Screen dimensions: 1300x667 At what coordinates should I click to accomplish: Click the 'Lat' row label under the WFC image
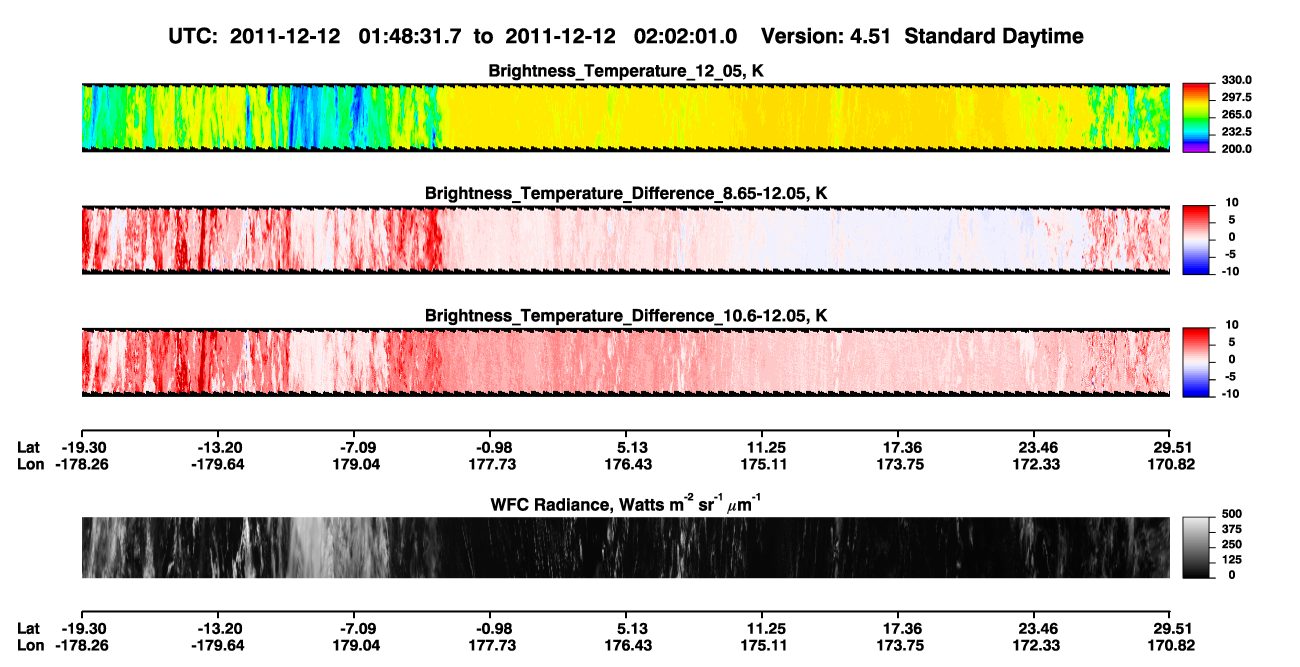(x=29, y=627)
